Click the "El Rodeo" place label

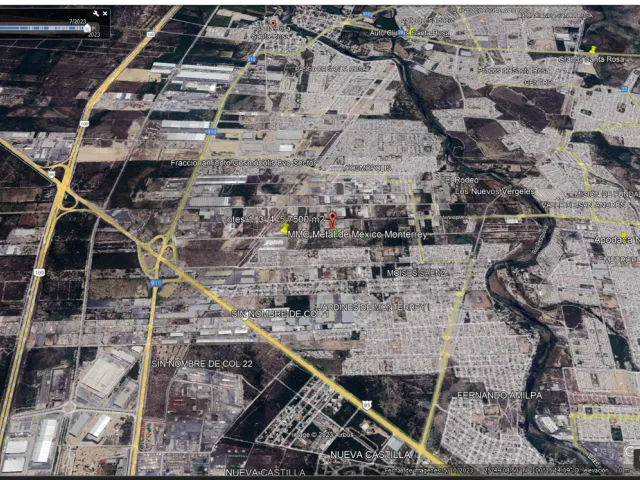coord(462,180)
